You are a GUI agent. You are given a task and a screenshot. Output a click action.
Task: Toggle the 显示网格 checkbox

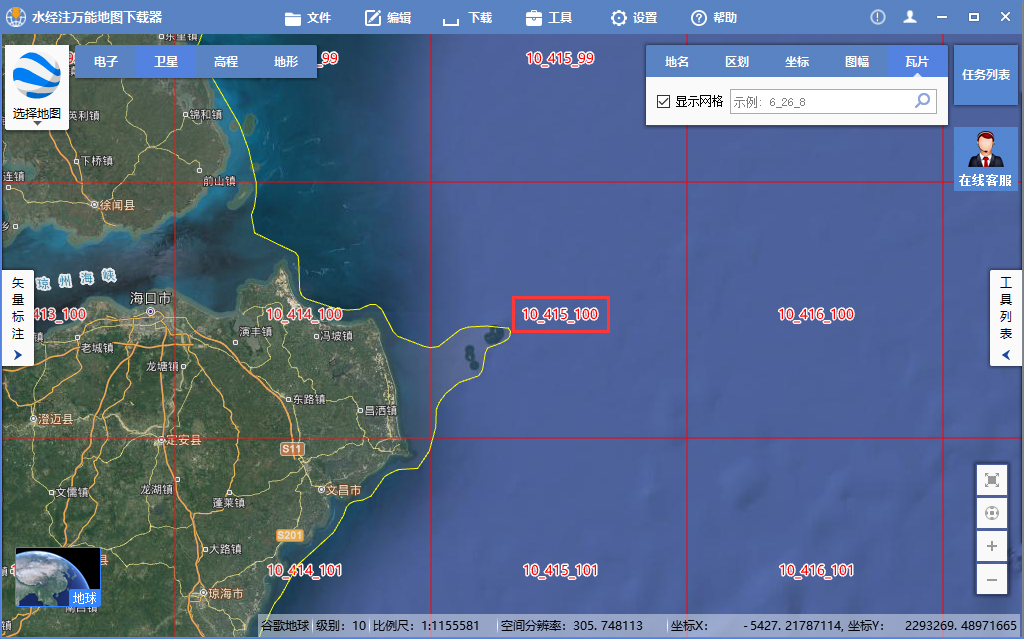[663, 102]
